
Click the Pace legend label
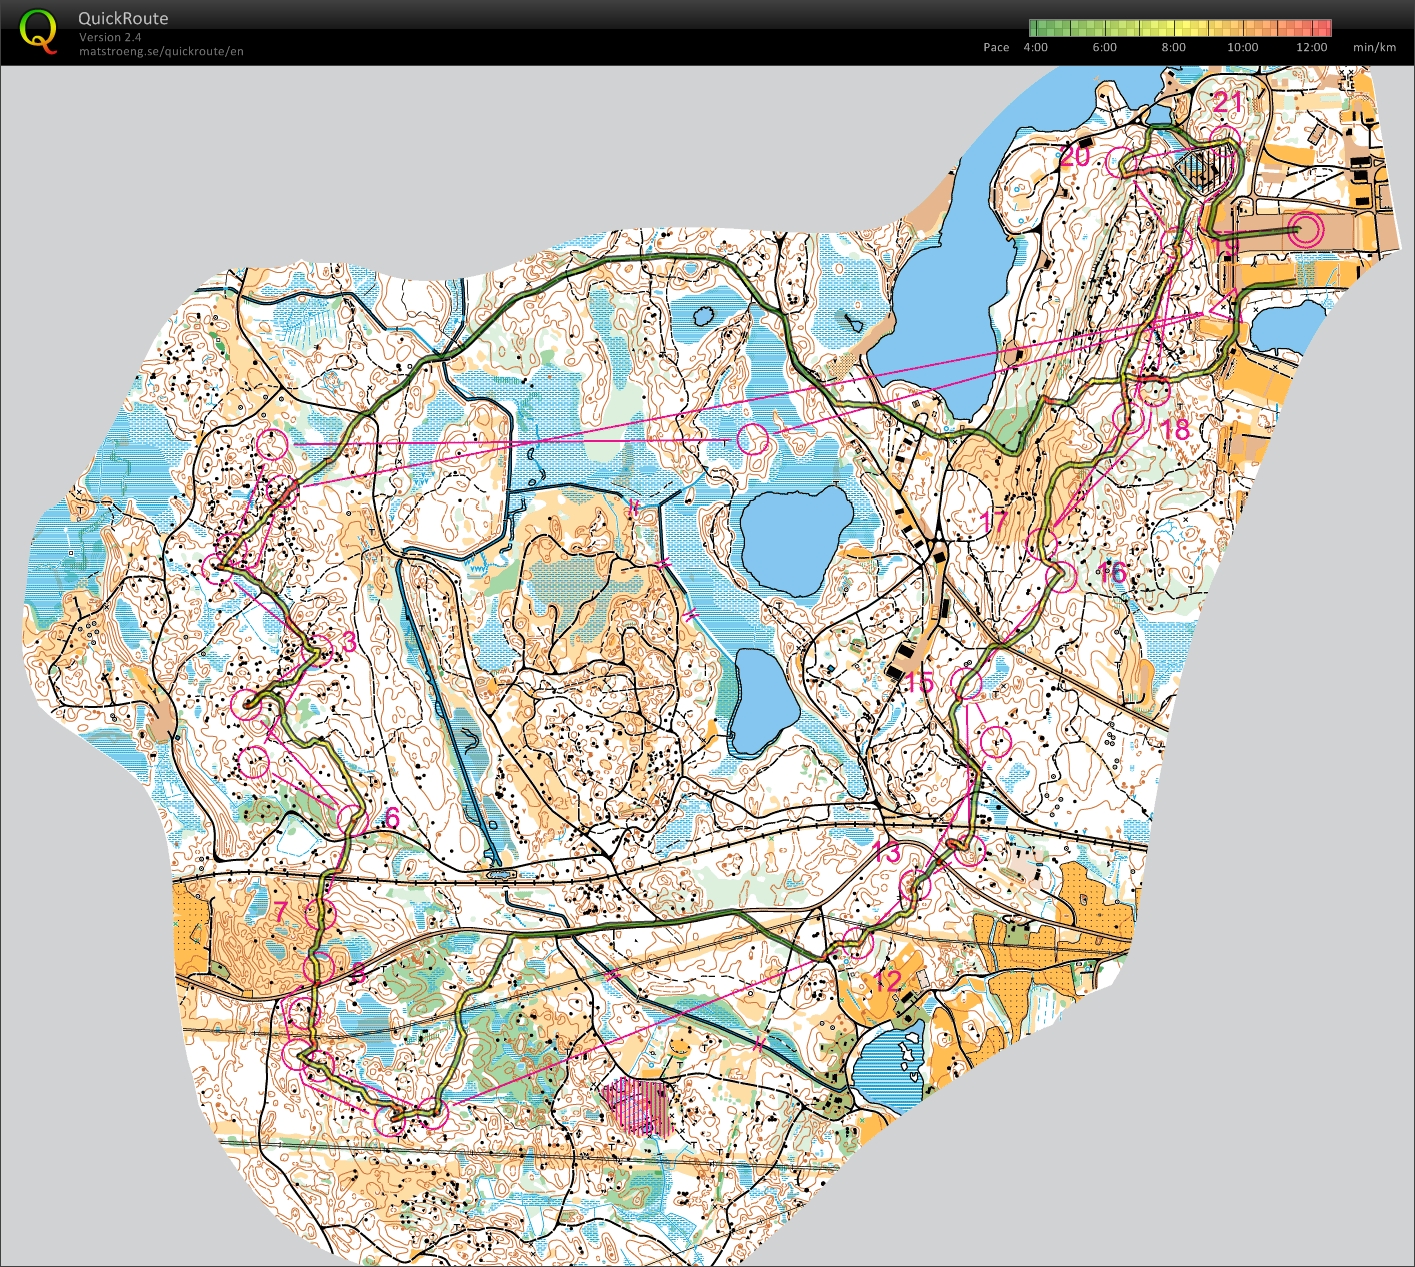point(996,47)
